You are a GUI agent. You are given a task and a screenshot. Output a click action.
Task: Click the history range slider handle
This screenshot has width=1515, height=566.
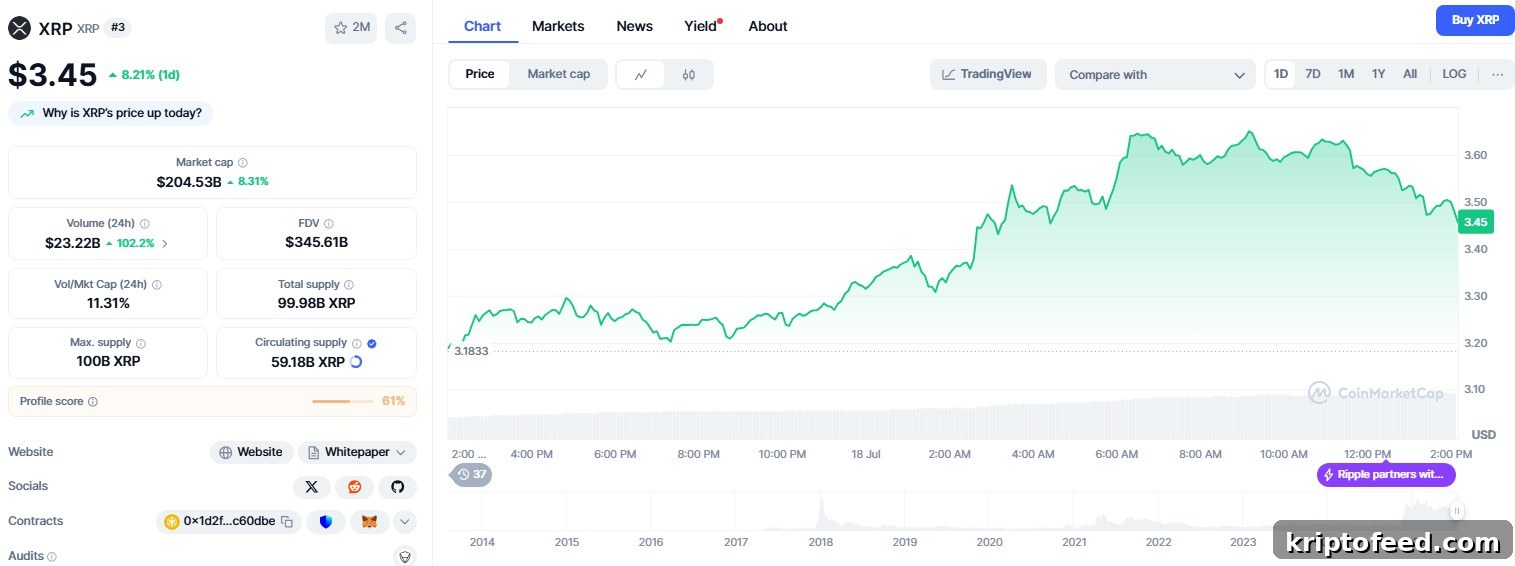1457,511
